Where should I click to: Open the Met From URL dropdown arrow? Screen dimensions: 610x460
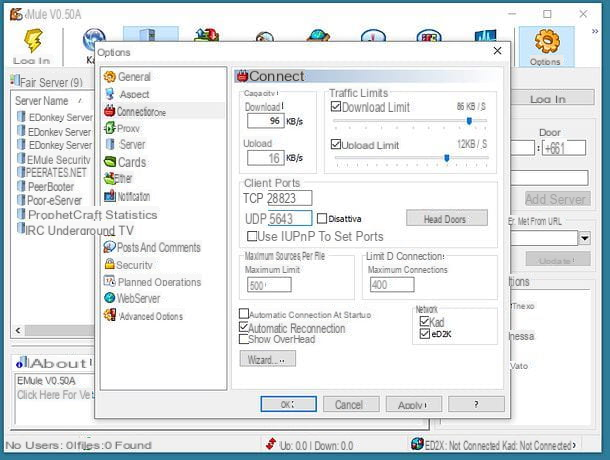point(585,238)
